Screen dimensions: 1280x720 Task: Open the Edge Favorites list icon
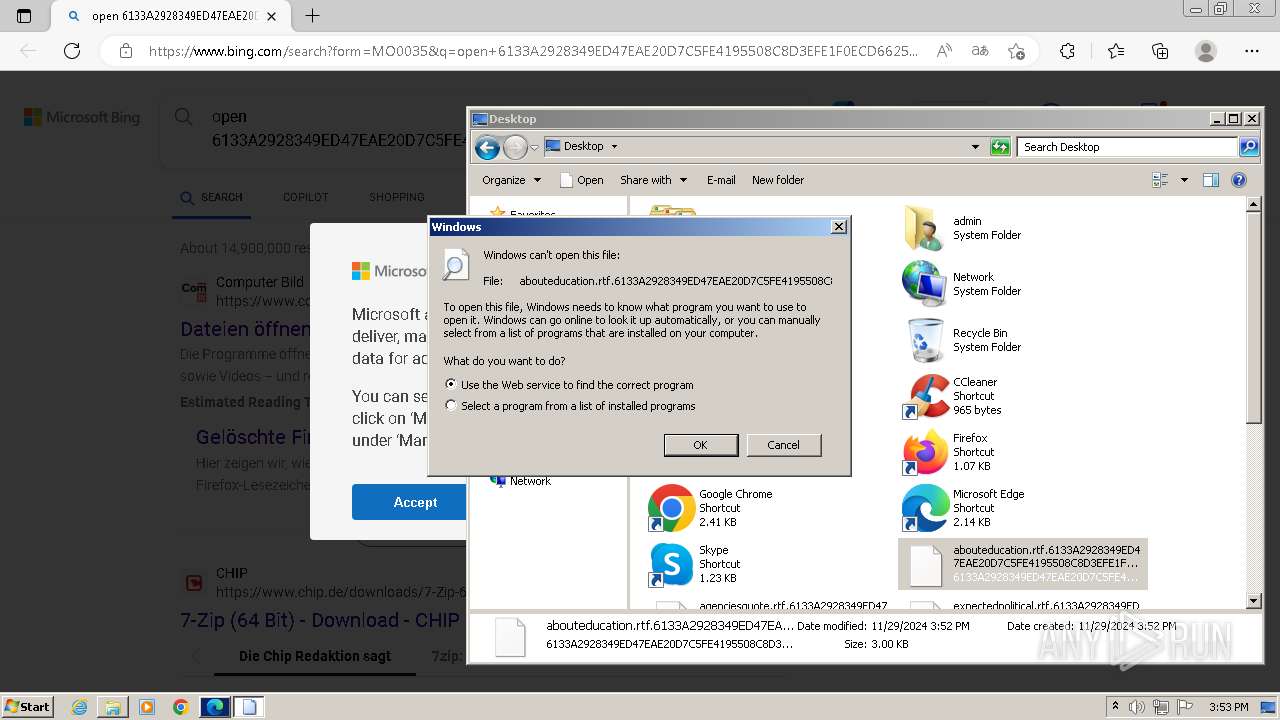[x=1116, y=51]
